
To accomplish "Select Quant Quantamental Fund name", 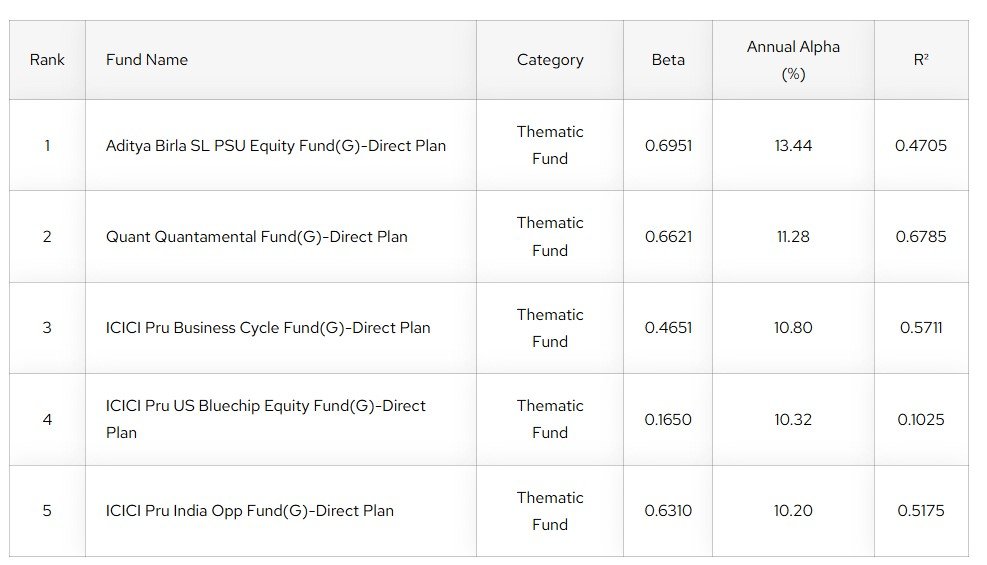I will tap(257, 237).
